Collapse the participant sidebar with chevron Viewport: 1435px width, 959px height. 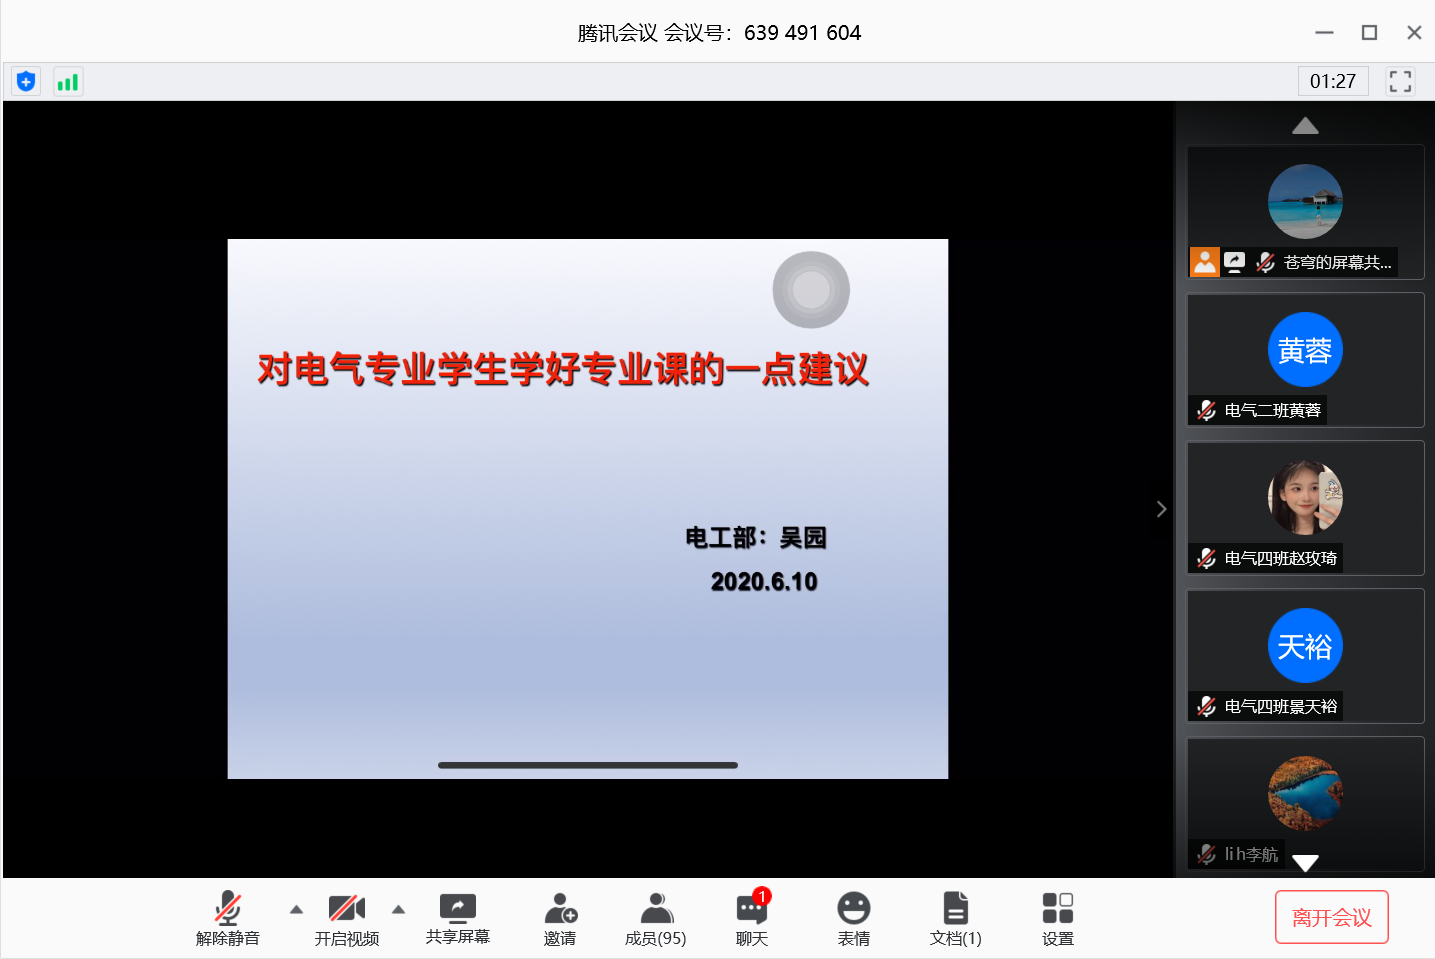(x=1161, y=509)
